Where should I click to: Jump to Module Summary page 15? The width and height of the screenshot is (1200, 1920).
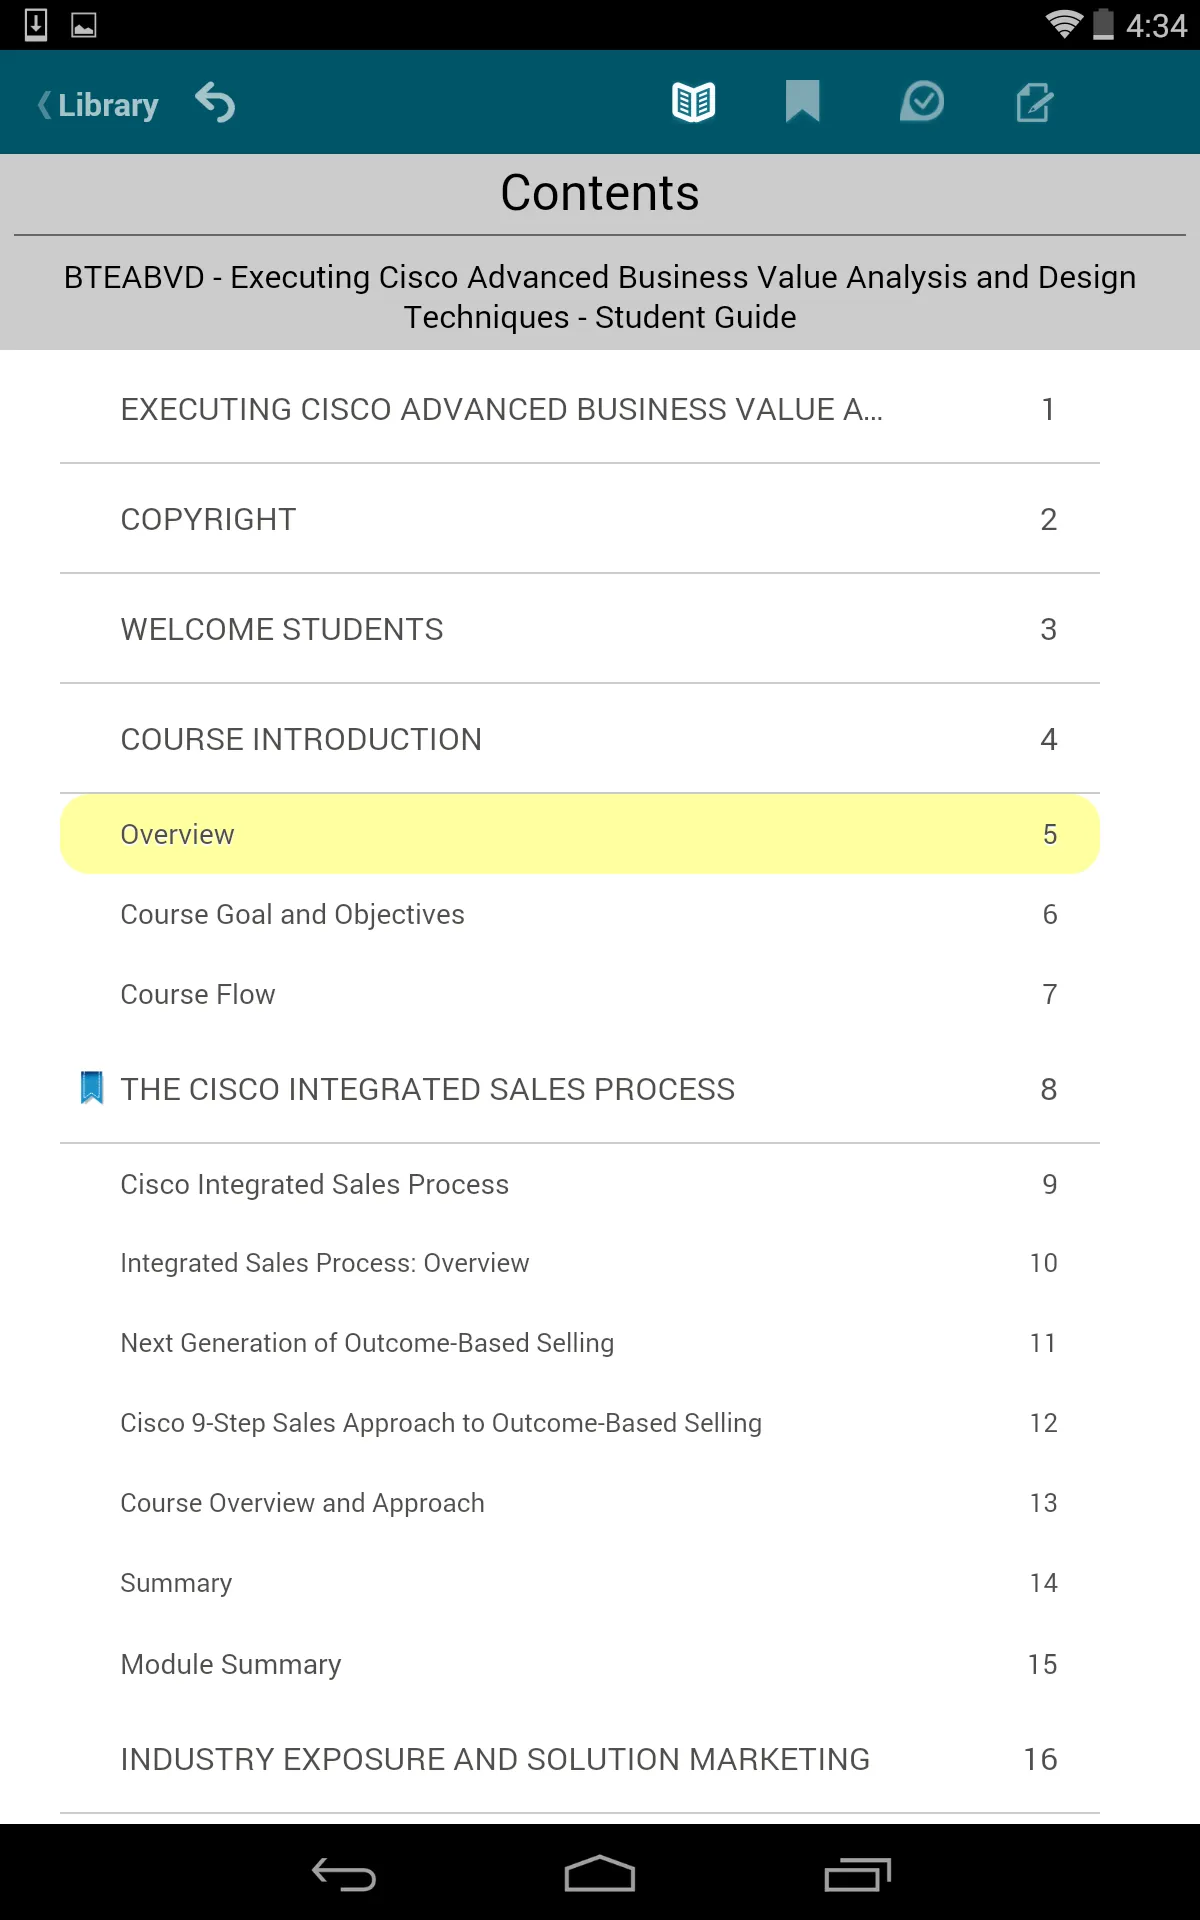[x=580, y=1664]
